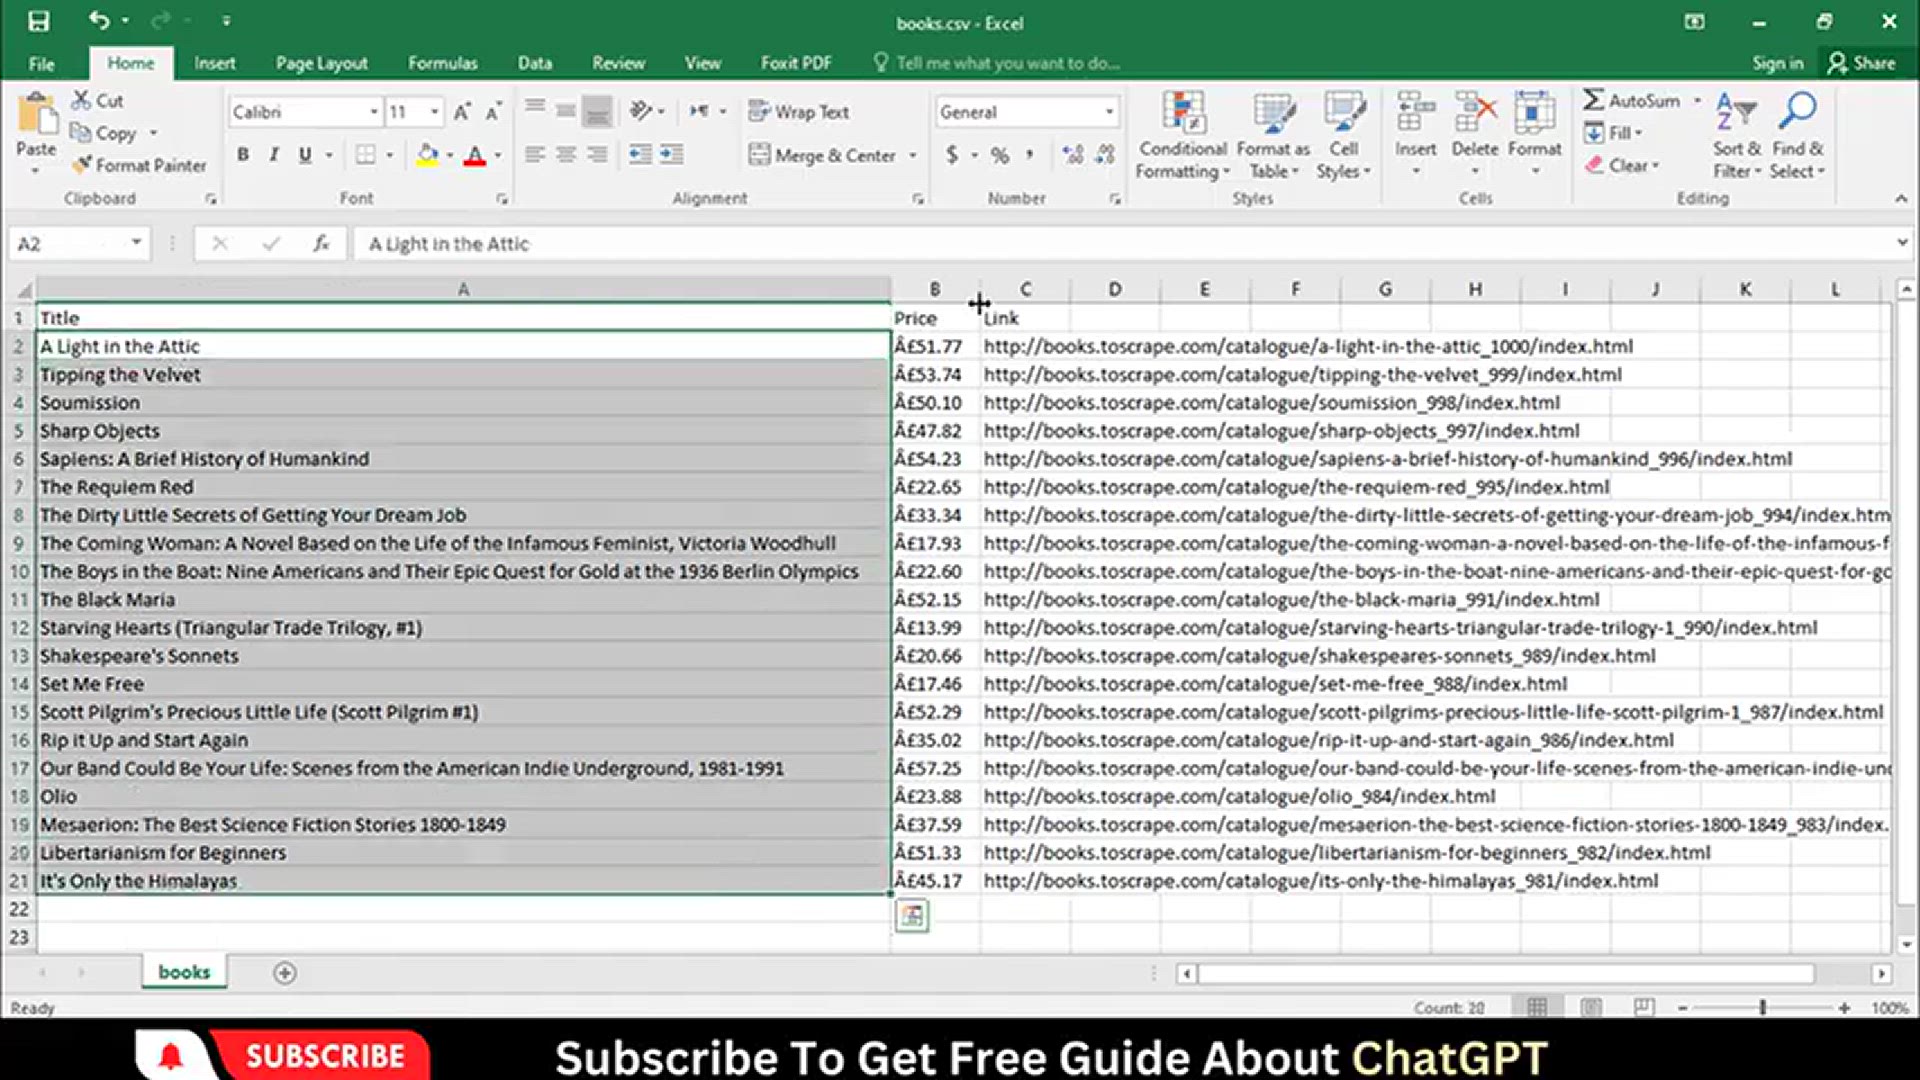
Task: Click the Share button
Action: coord(1861,63)
